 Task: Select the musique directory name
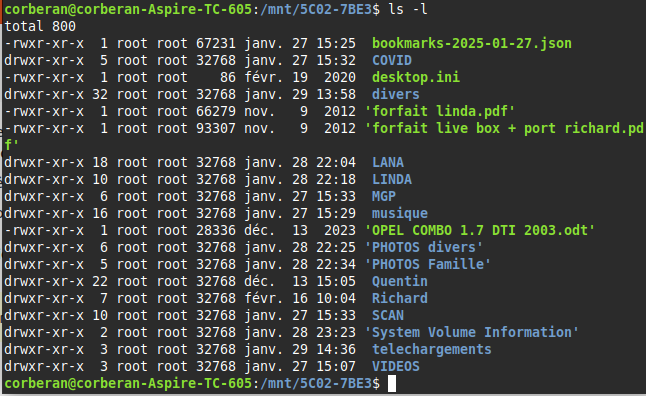click(x=400, y=213)
